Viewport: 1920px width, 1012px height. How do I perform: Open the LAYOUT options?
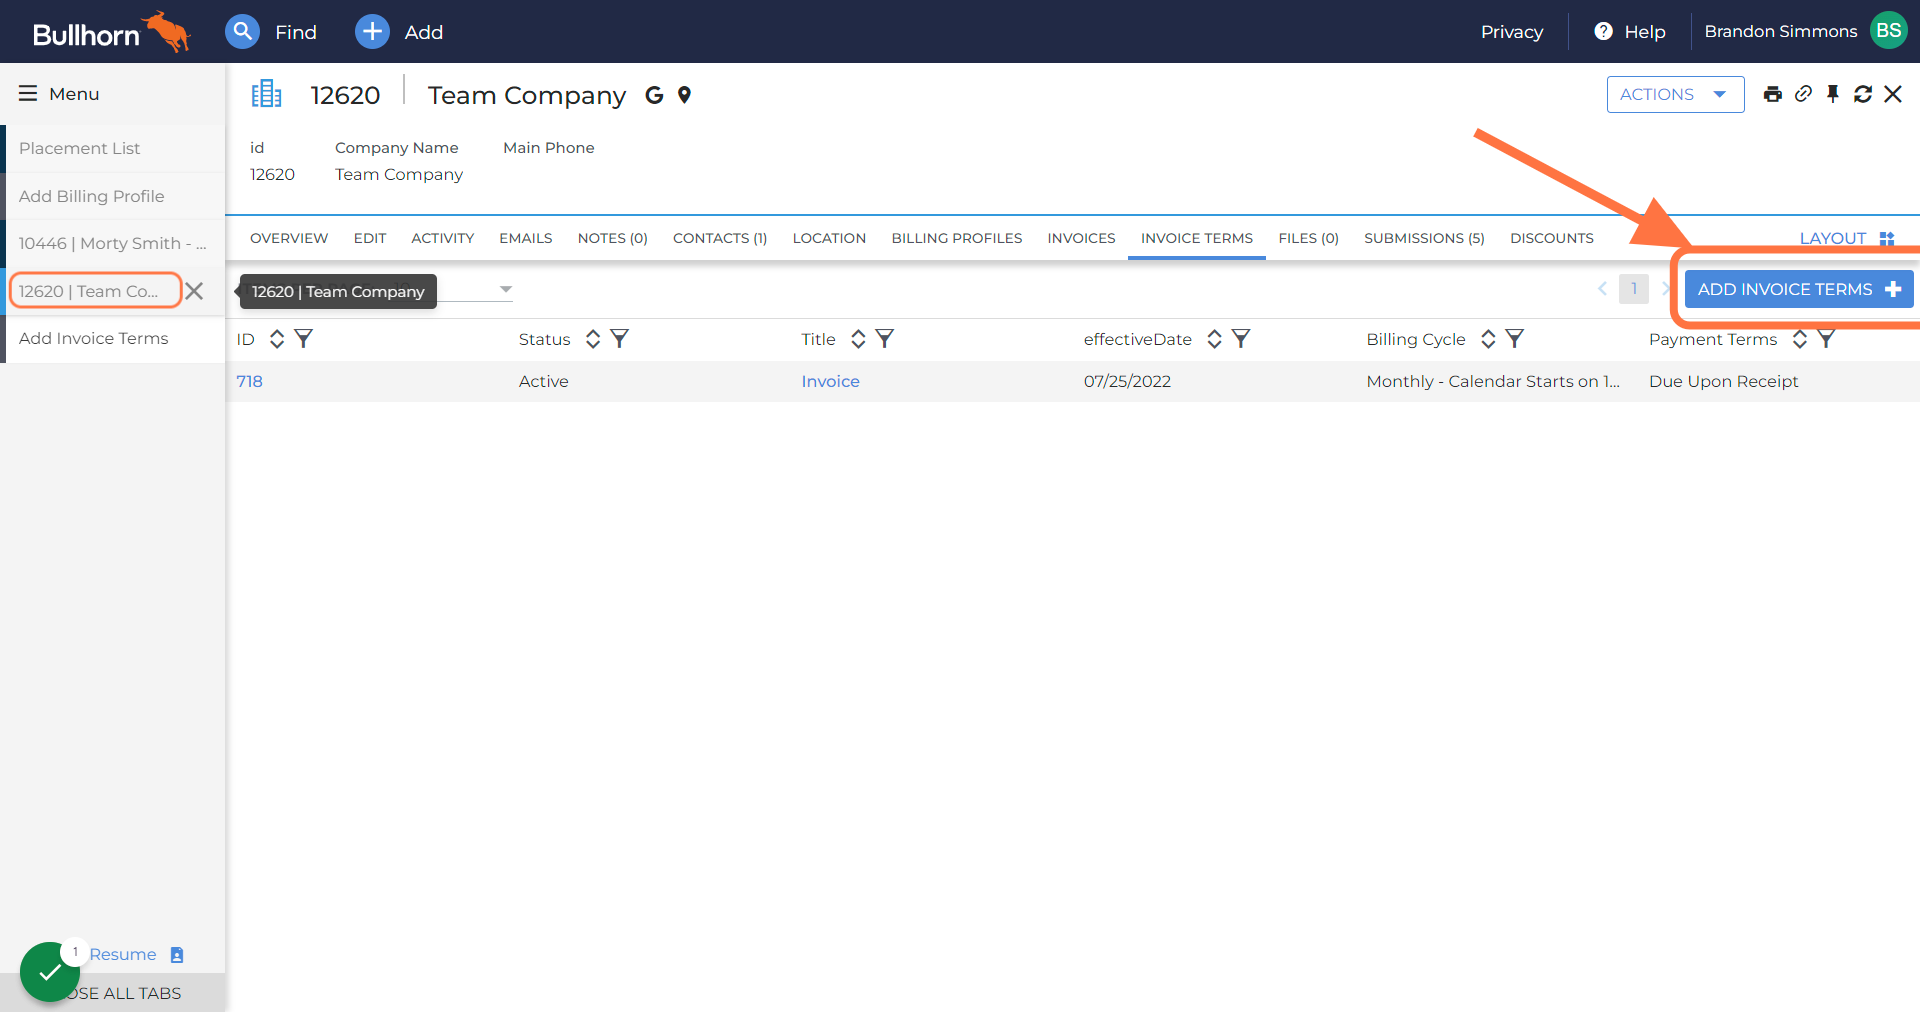1847,238
